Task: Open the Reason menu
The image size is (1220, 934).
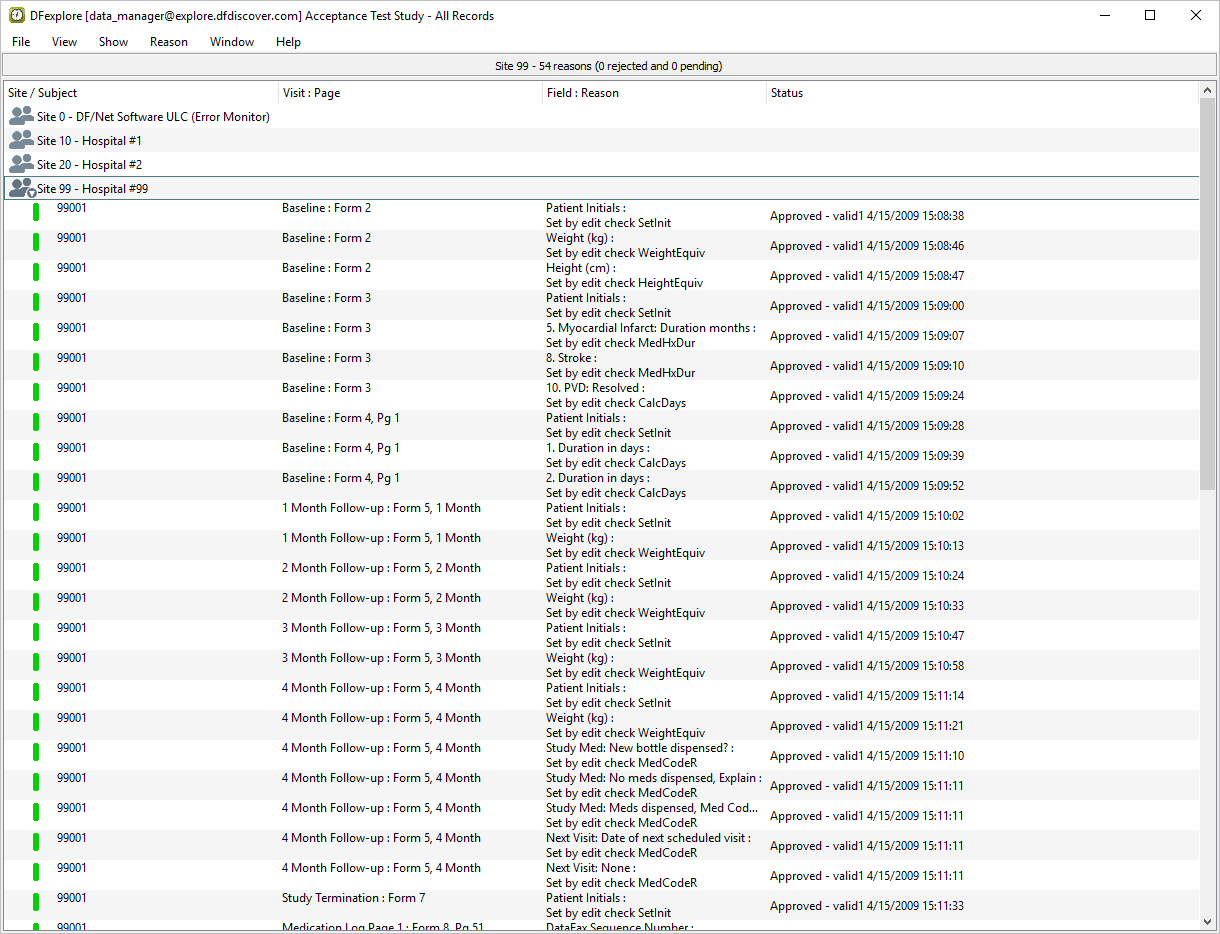Action: click(169, 42)
